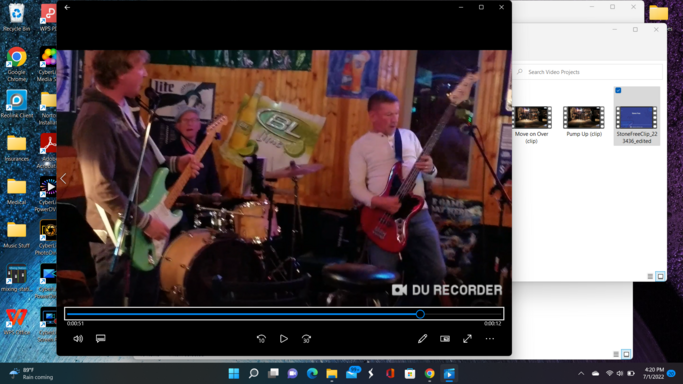The width and height of the screenshot is (683, 384).
Task: Mute the video volume speaker icon
Action: [78, 338]
